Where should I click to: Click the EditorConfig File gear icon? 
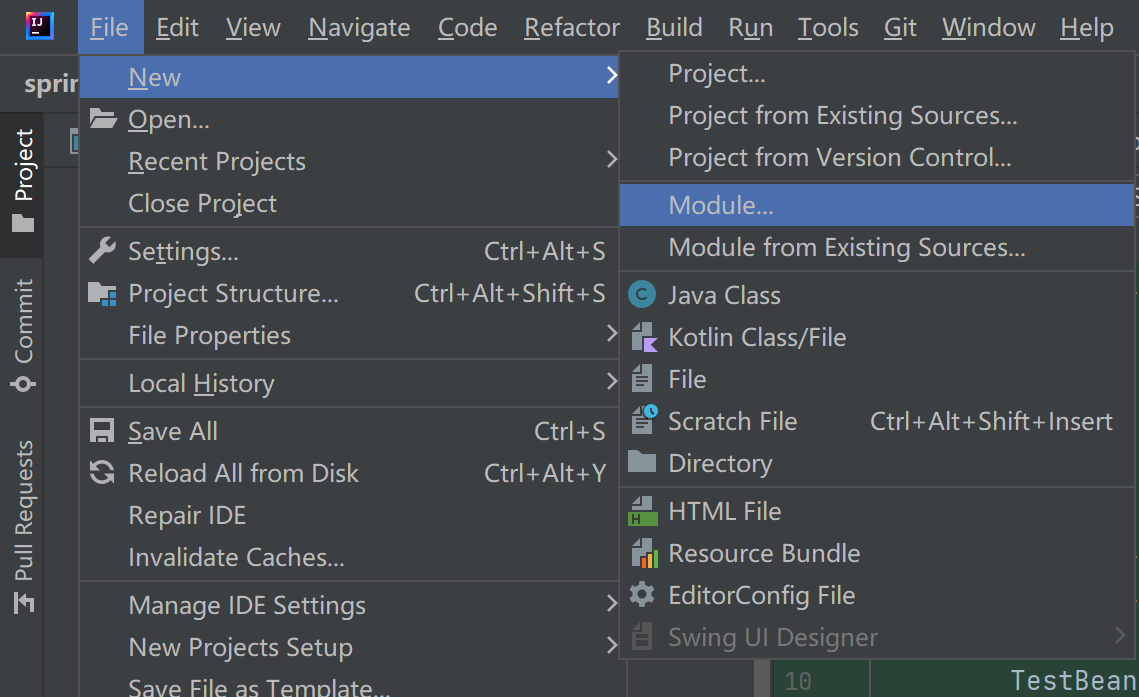pos(642,595)
